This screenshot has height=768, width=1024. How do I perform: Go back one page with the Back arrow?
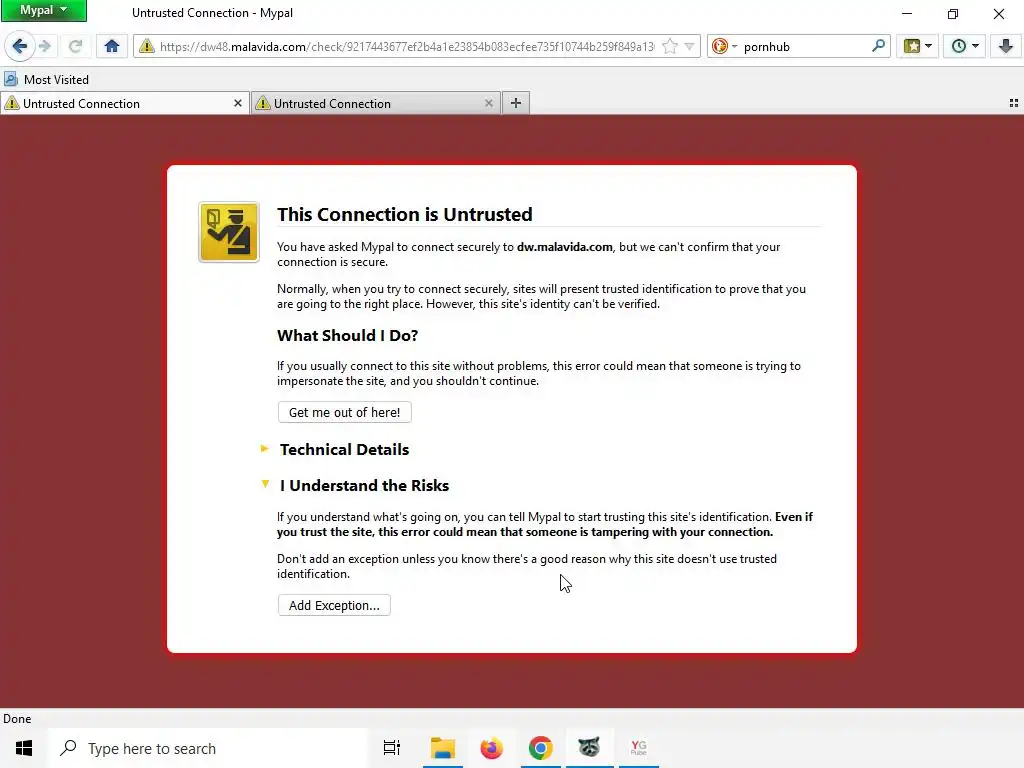(19, 46)
